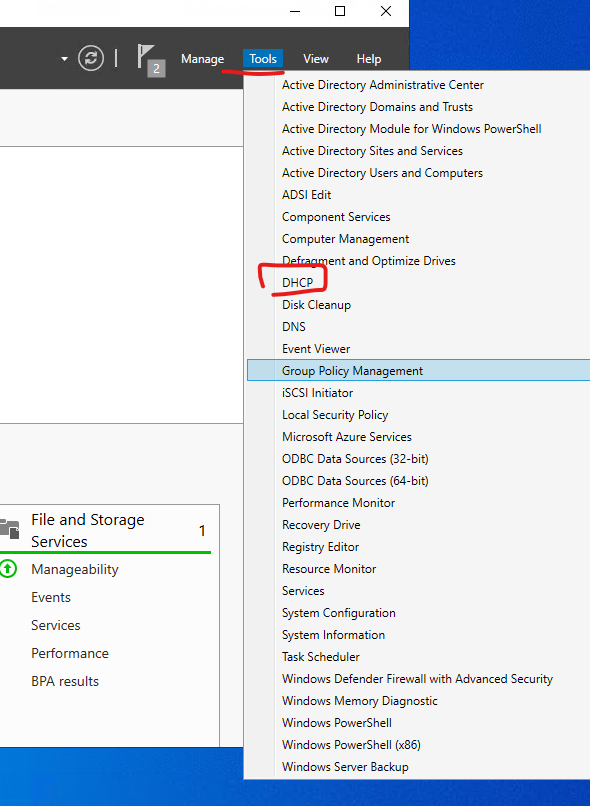590x806 pixels.
Task: Open the View menu
Action: [x=316, y=59]
